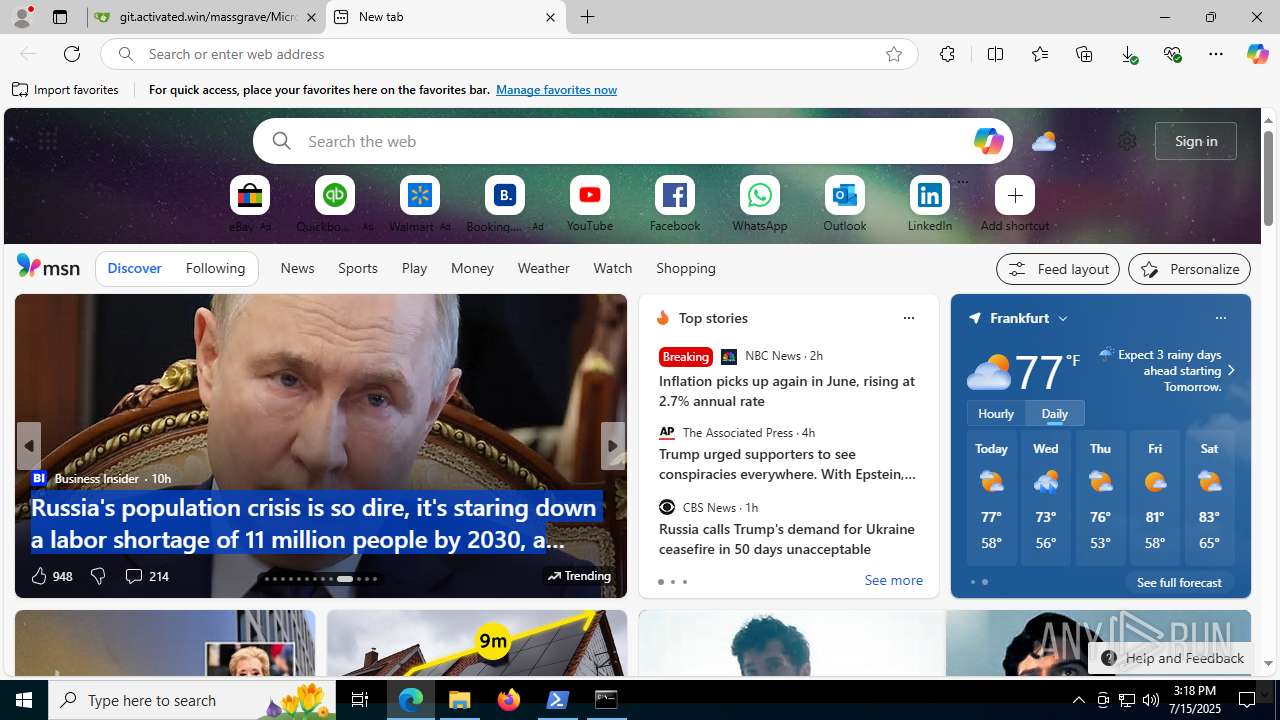Like the Russia population article

pyautogui.click(x=51, y=576)
